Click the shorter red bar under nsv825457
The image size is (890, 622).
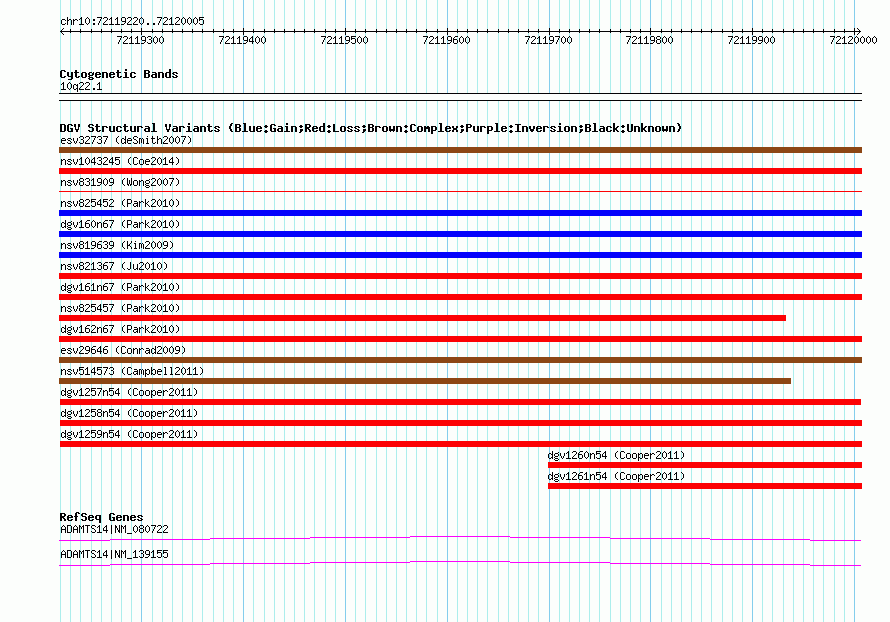(x=422, y=318)
